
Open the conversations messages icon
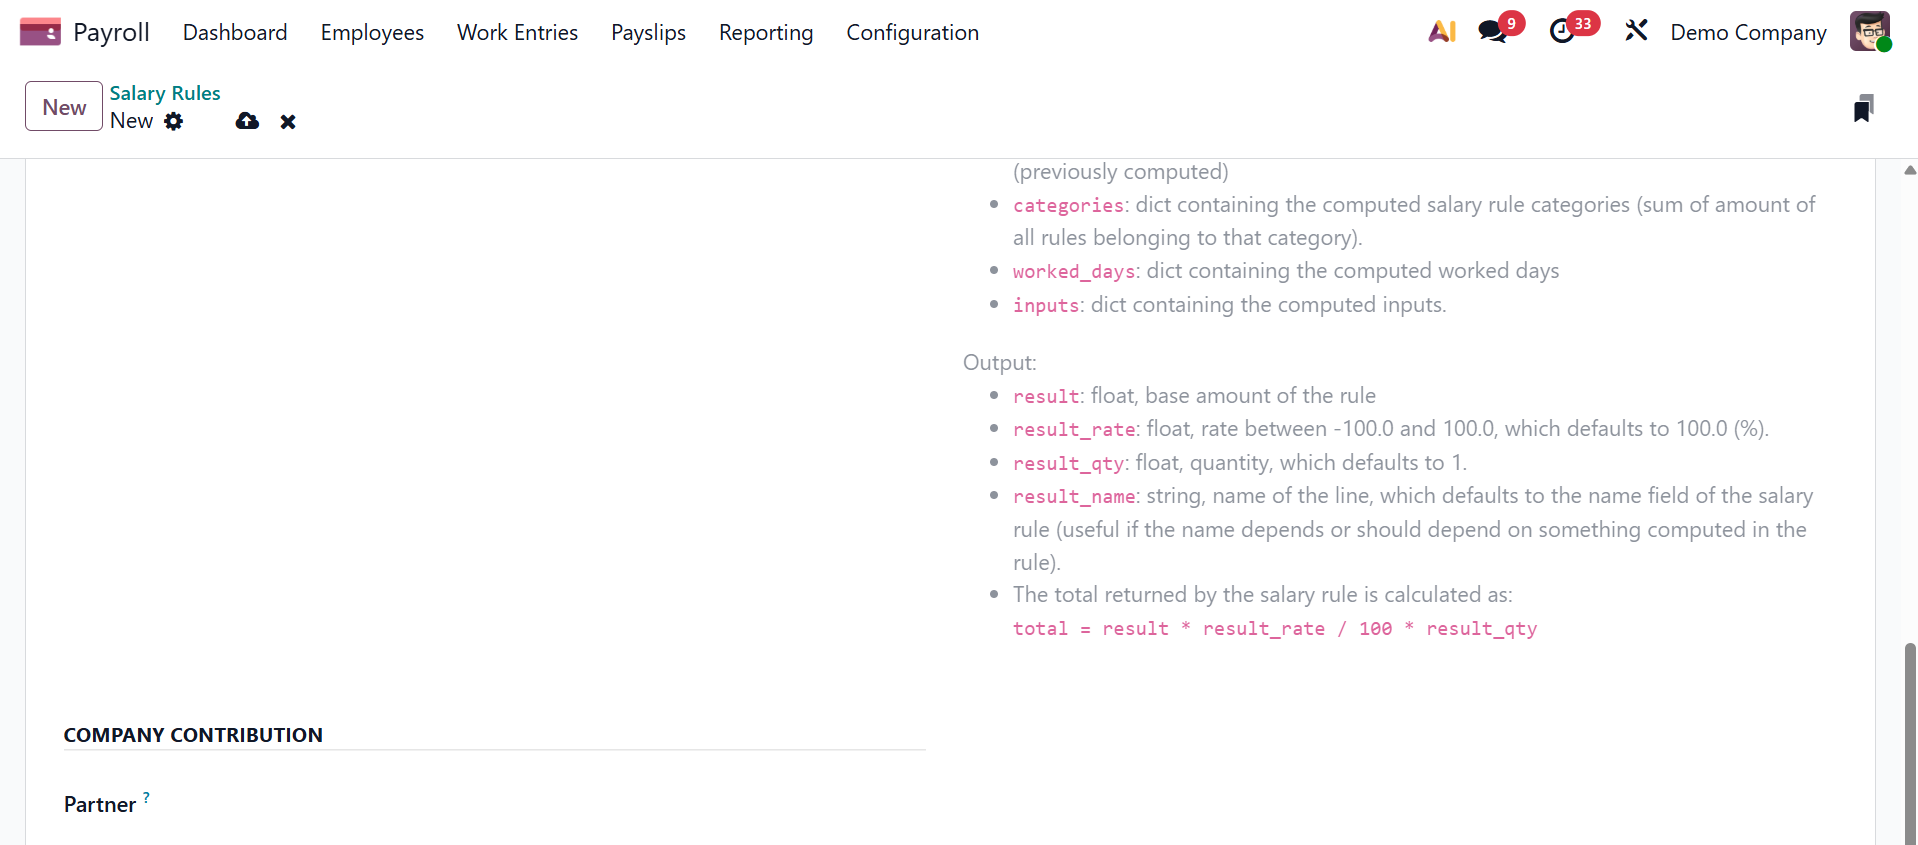[1493, 32]
